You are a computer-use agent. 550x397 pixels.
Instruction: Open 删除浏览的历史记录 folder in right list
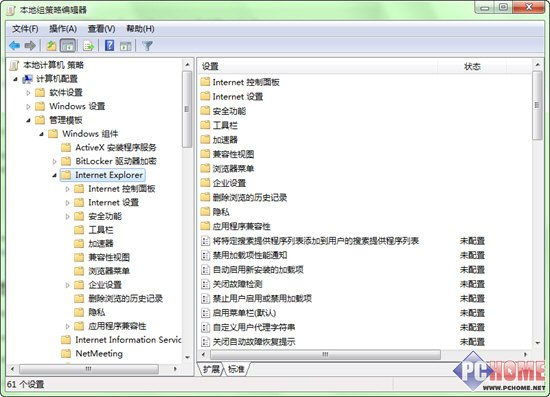[250, 197]
